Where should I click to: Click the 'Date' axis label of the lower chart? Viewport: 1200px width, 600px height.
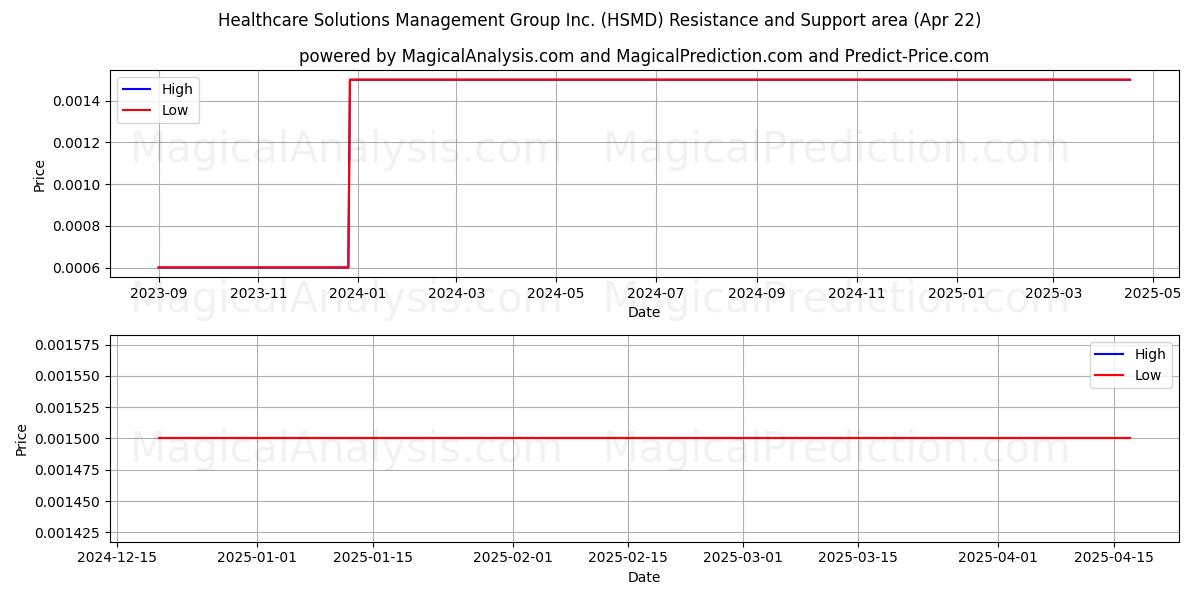point(644,577)
